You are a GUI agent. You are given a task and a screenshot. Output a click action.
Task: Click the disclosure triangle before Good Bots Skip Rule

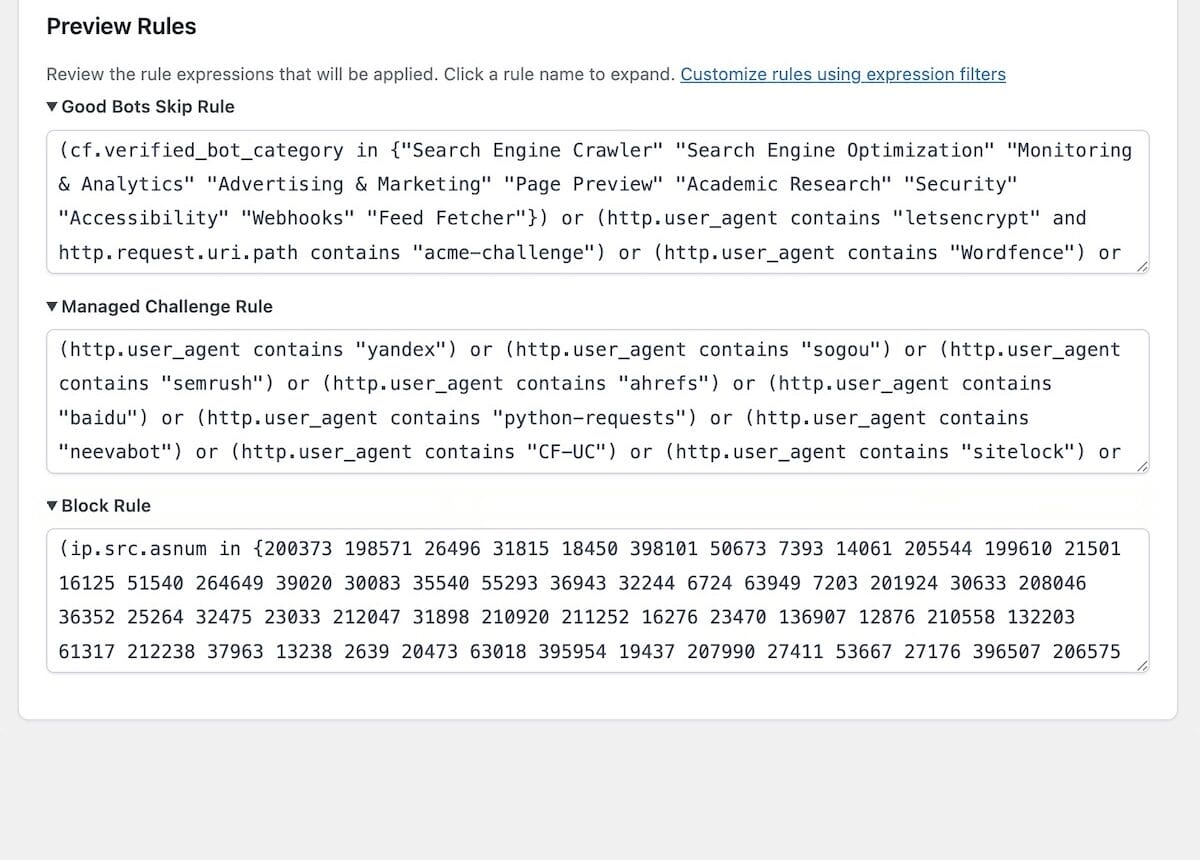tap(52, 106)
